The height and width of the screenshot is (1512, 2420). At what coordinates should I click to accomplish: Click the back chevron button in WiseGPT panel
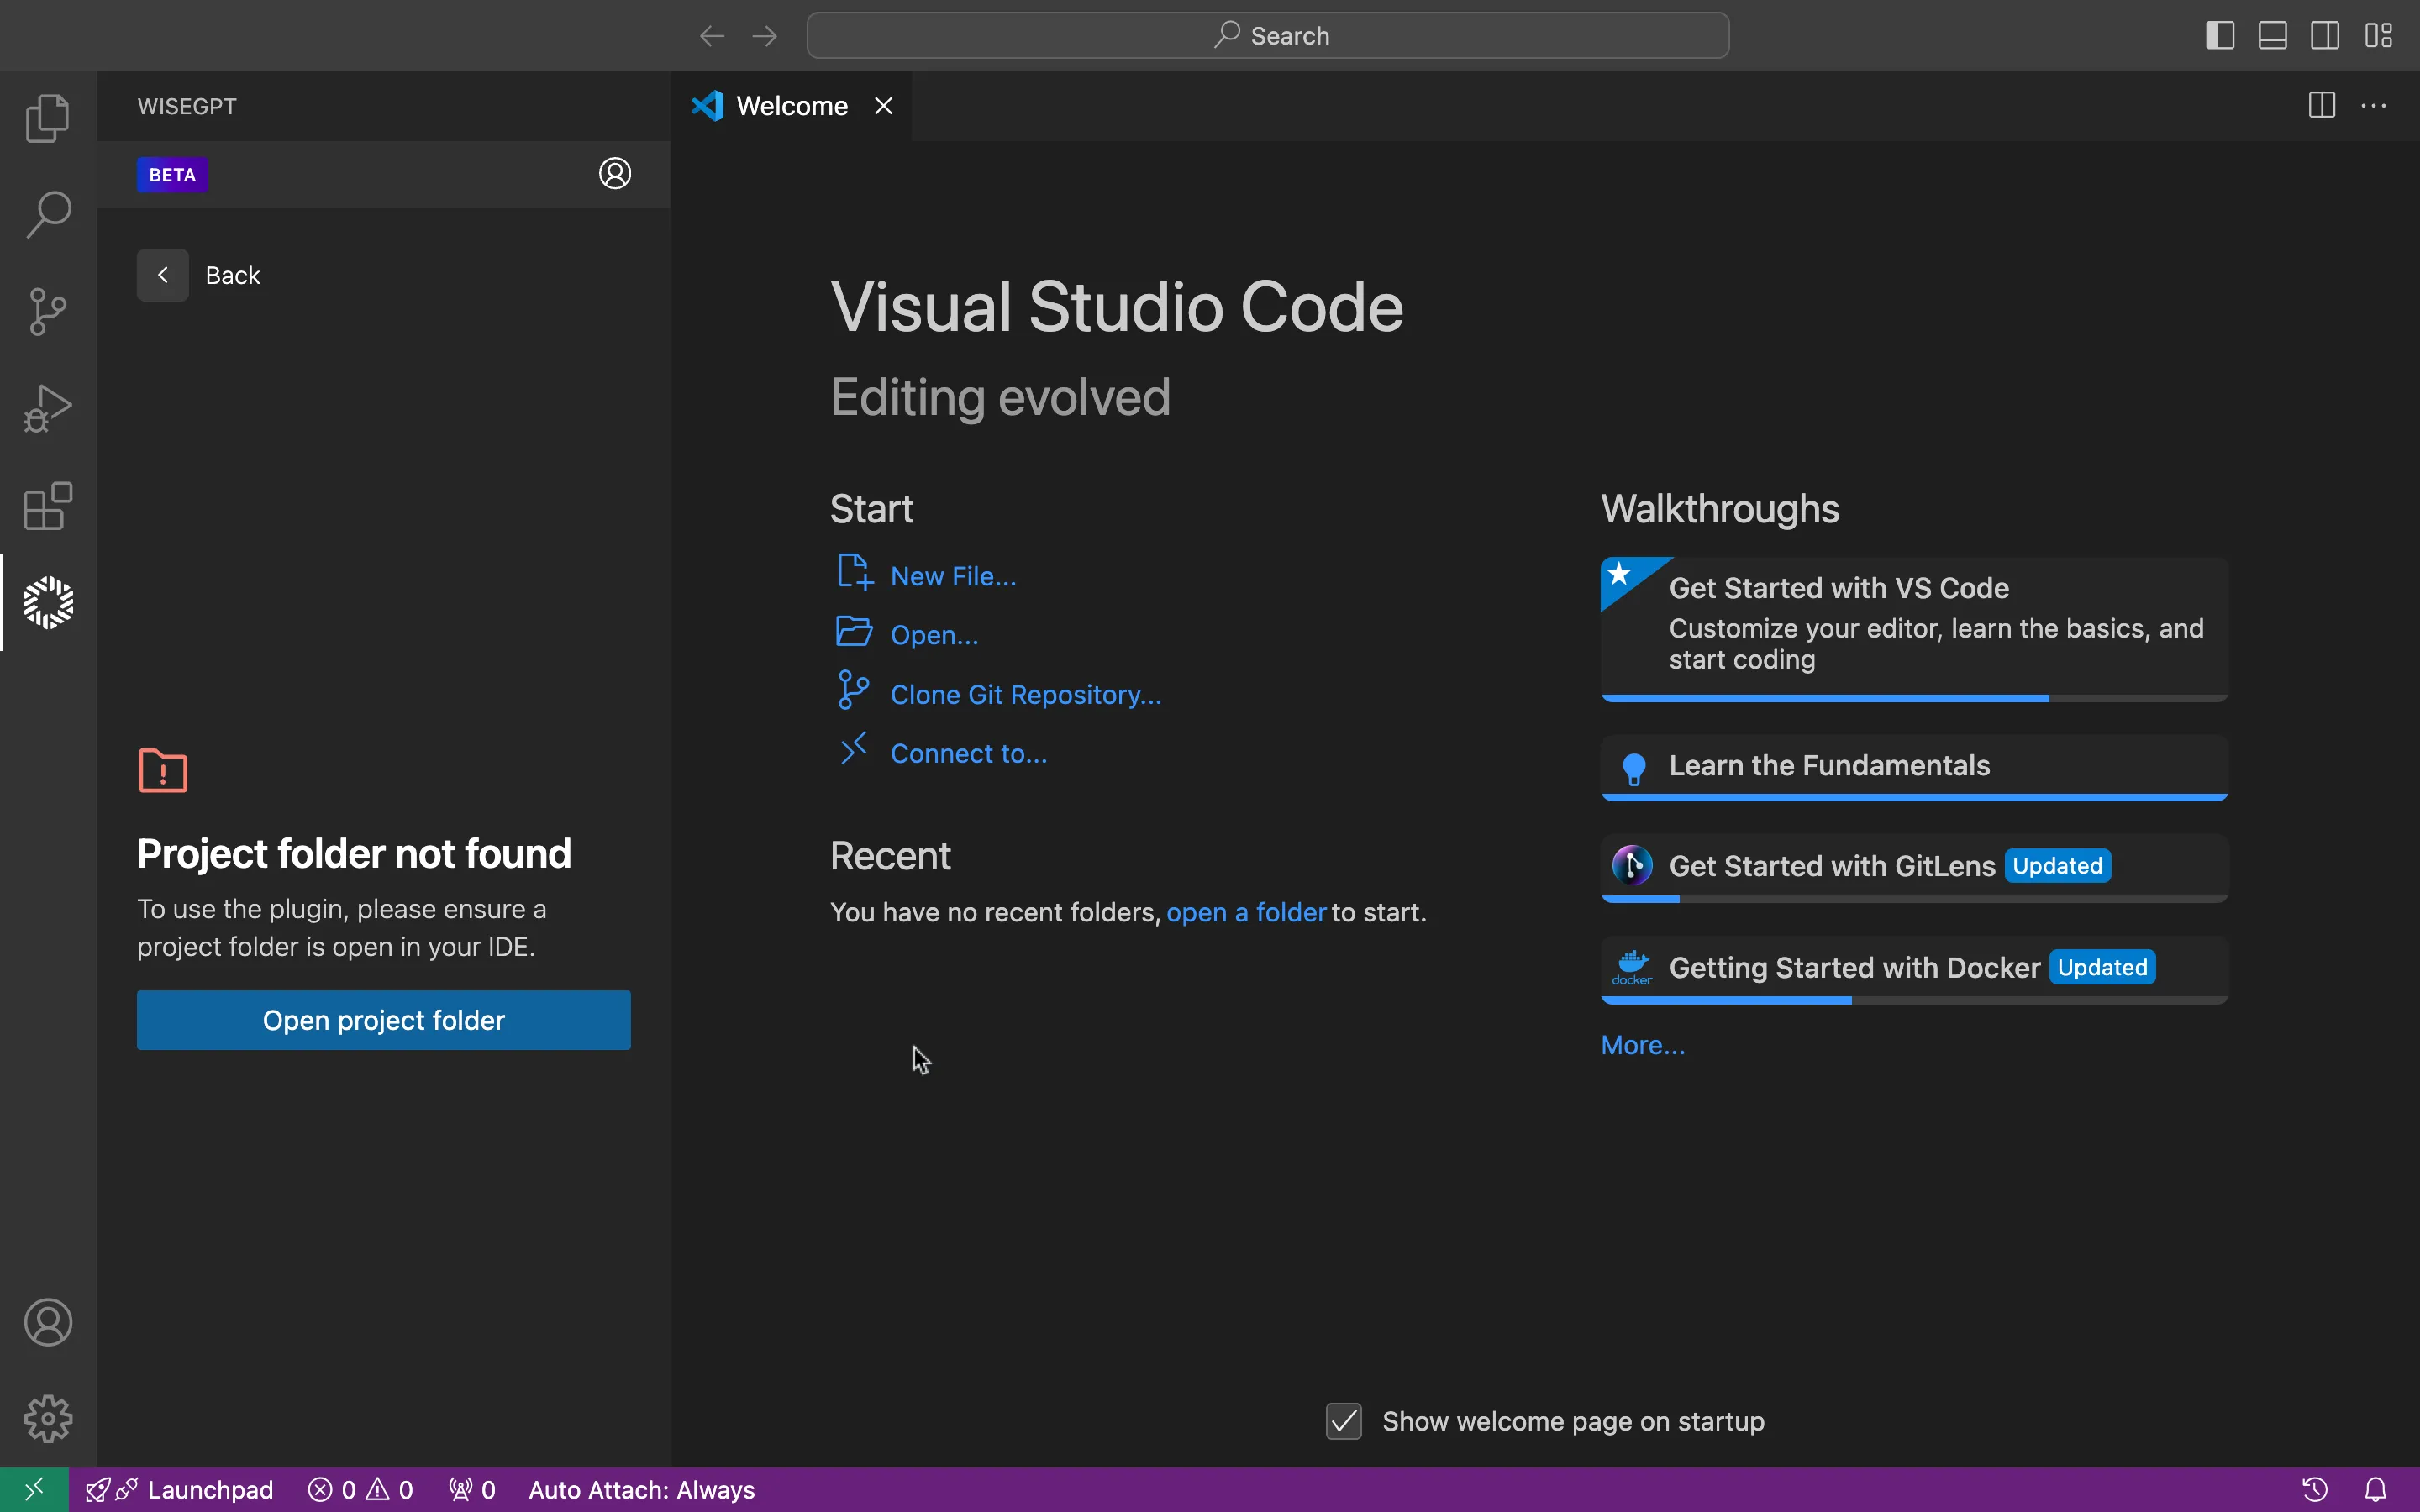(x=163, y=275)
